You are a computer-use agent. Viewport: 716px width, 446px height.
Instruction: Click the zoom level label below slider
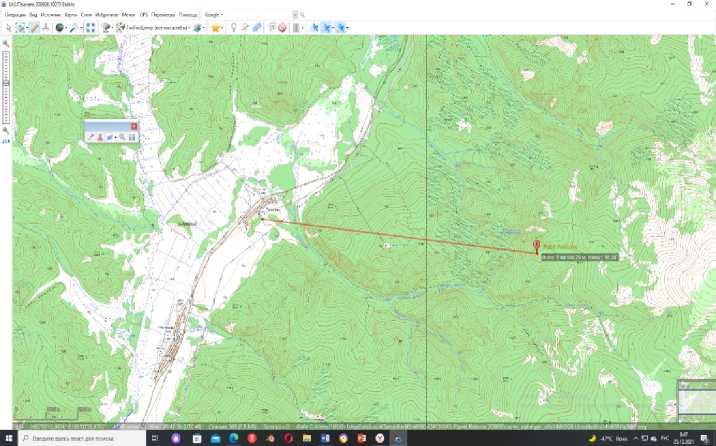[6, 142]
